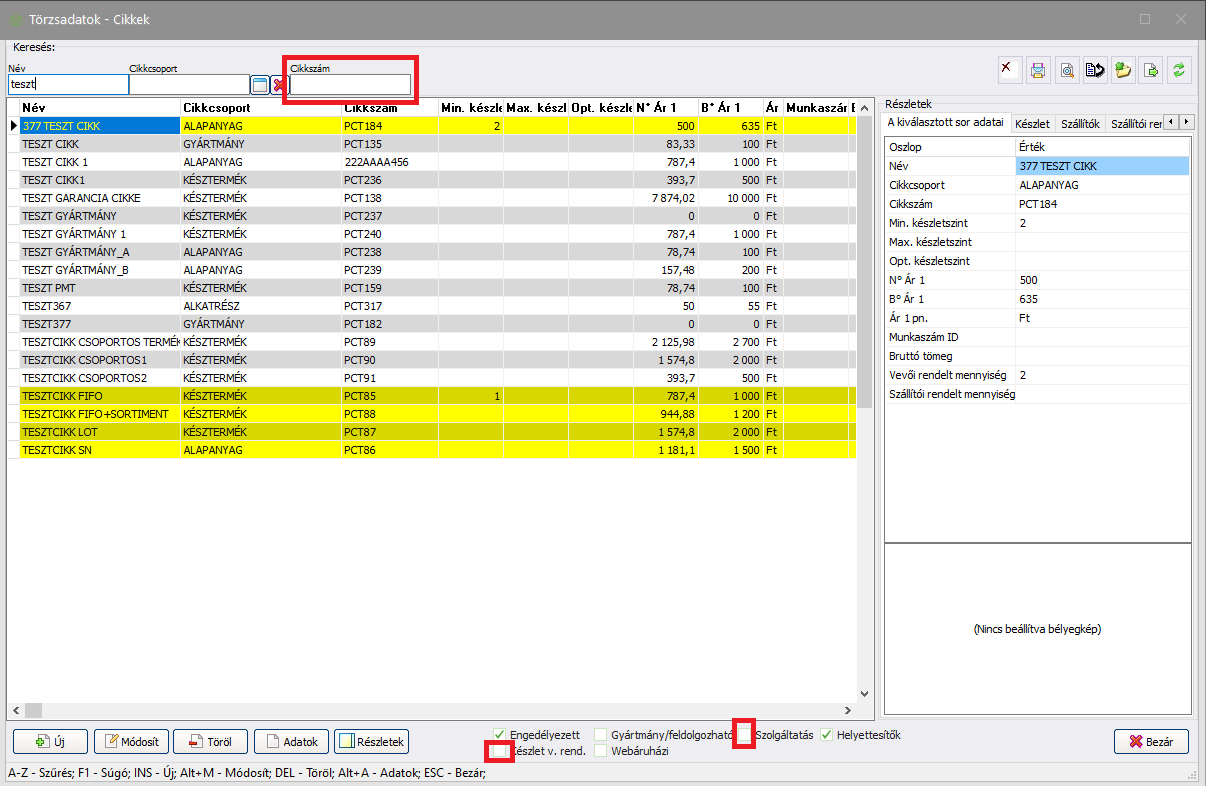1206x786 pixels.
Task: Click the folder icon with green arrow
Action: coord(1123,70)
